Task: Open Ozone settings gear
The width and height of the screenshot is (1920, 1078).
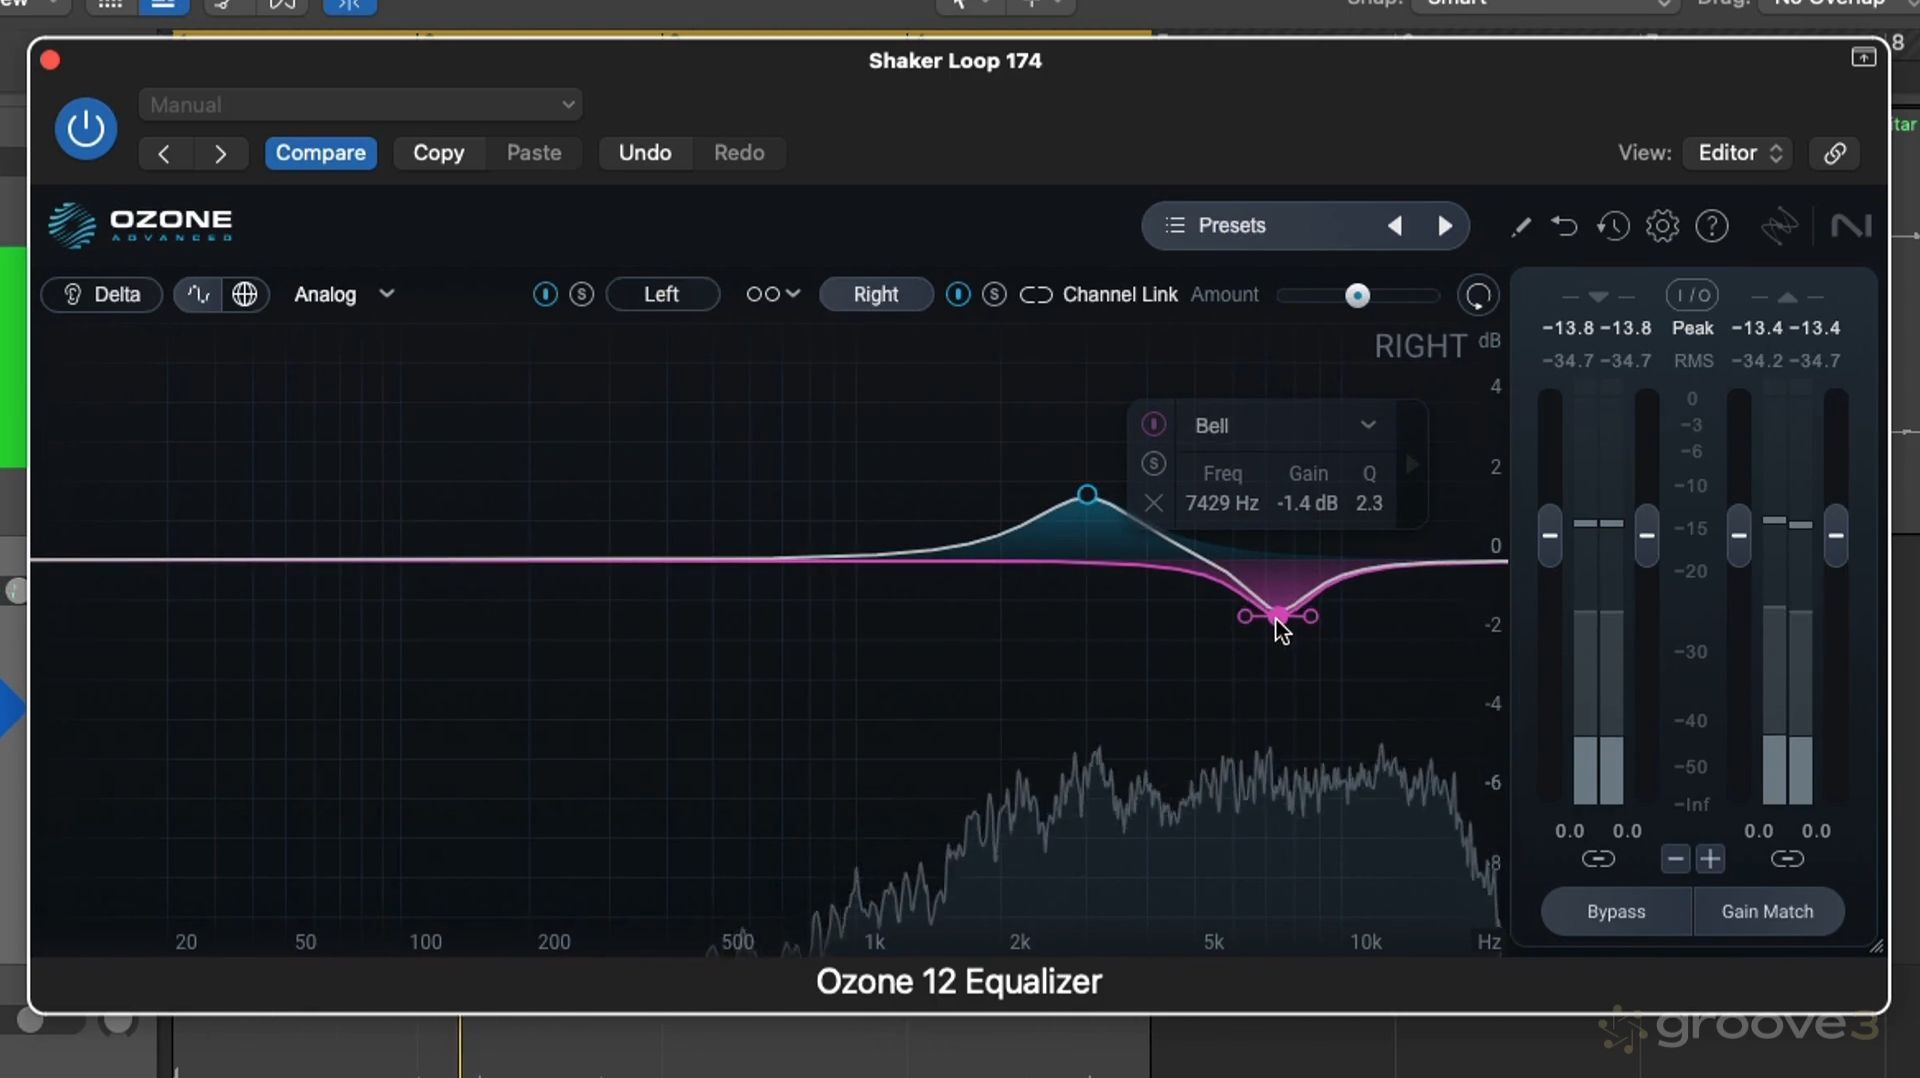Action: [x=1662, y=227]
